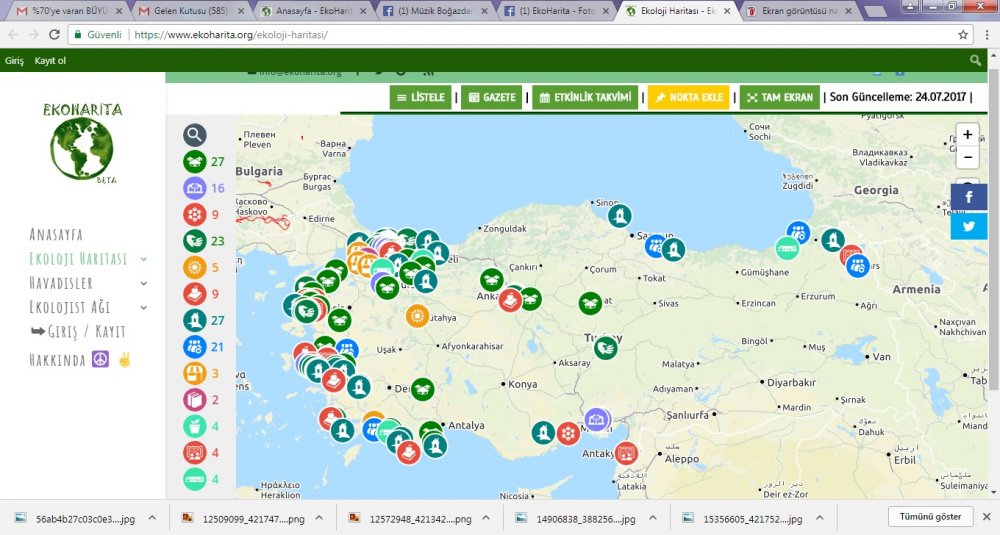The image size is (1000, 535).
Task: Go to Anasayfa in sidebar menu
Action: [56, 234]
